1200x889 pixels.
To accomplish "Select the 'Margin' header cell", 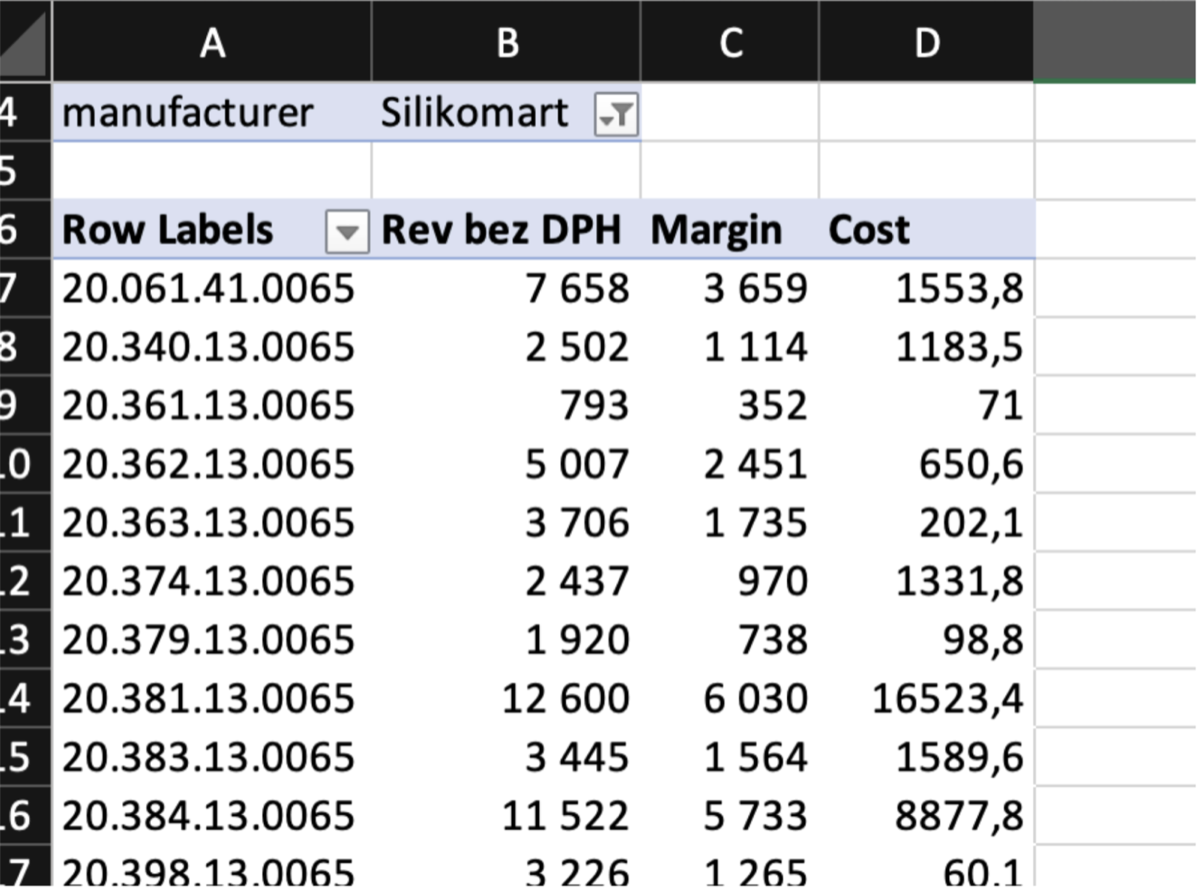I will pos(730,230).
